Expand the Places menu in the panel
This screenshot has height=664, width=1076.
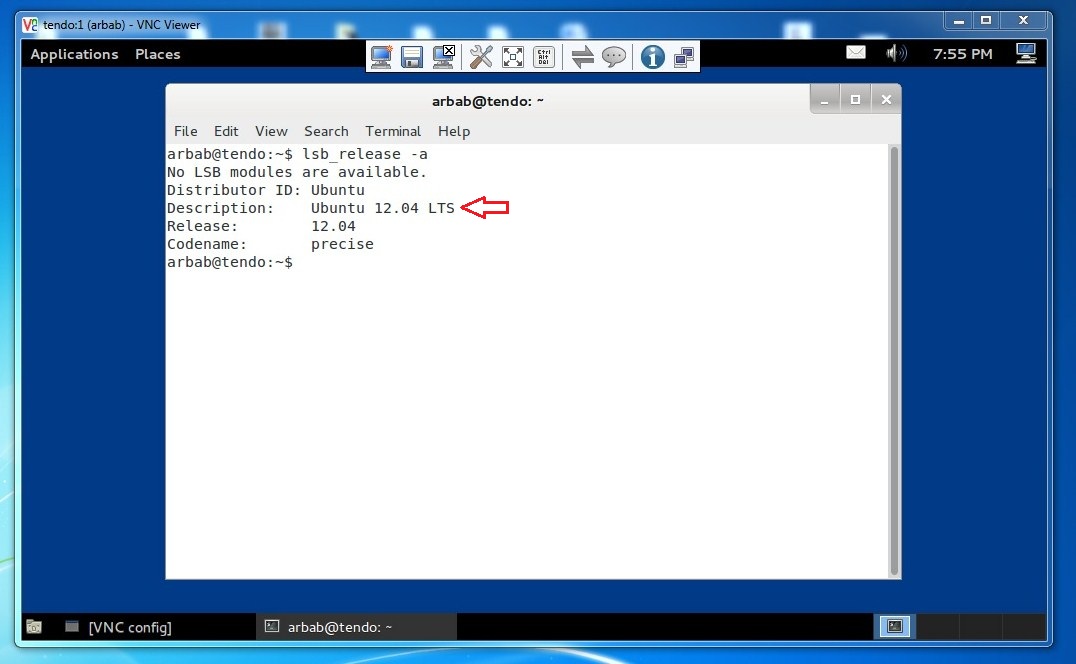tap(158, 54)
